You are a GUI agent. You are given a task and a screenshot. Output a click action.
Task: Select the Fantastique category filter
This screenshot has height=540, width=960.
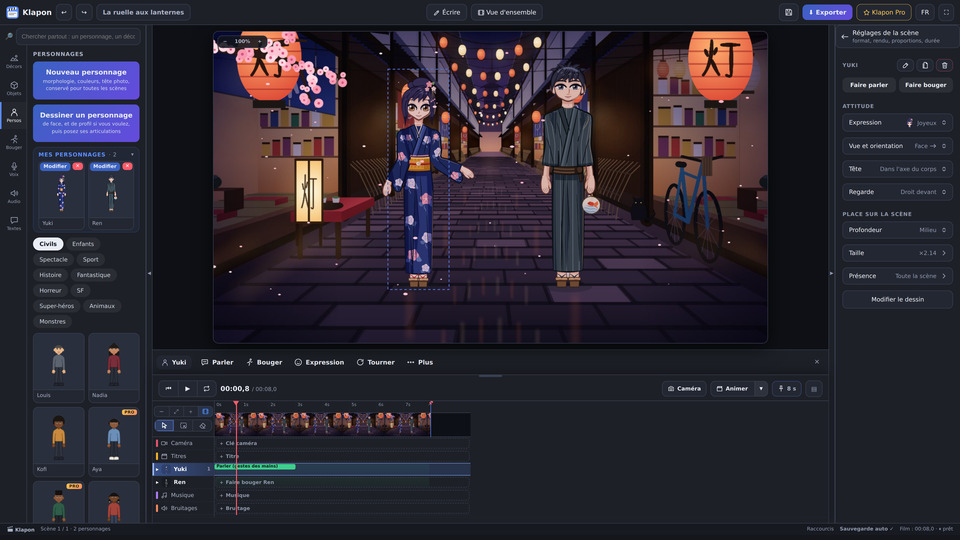coord(94,275)
